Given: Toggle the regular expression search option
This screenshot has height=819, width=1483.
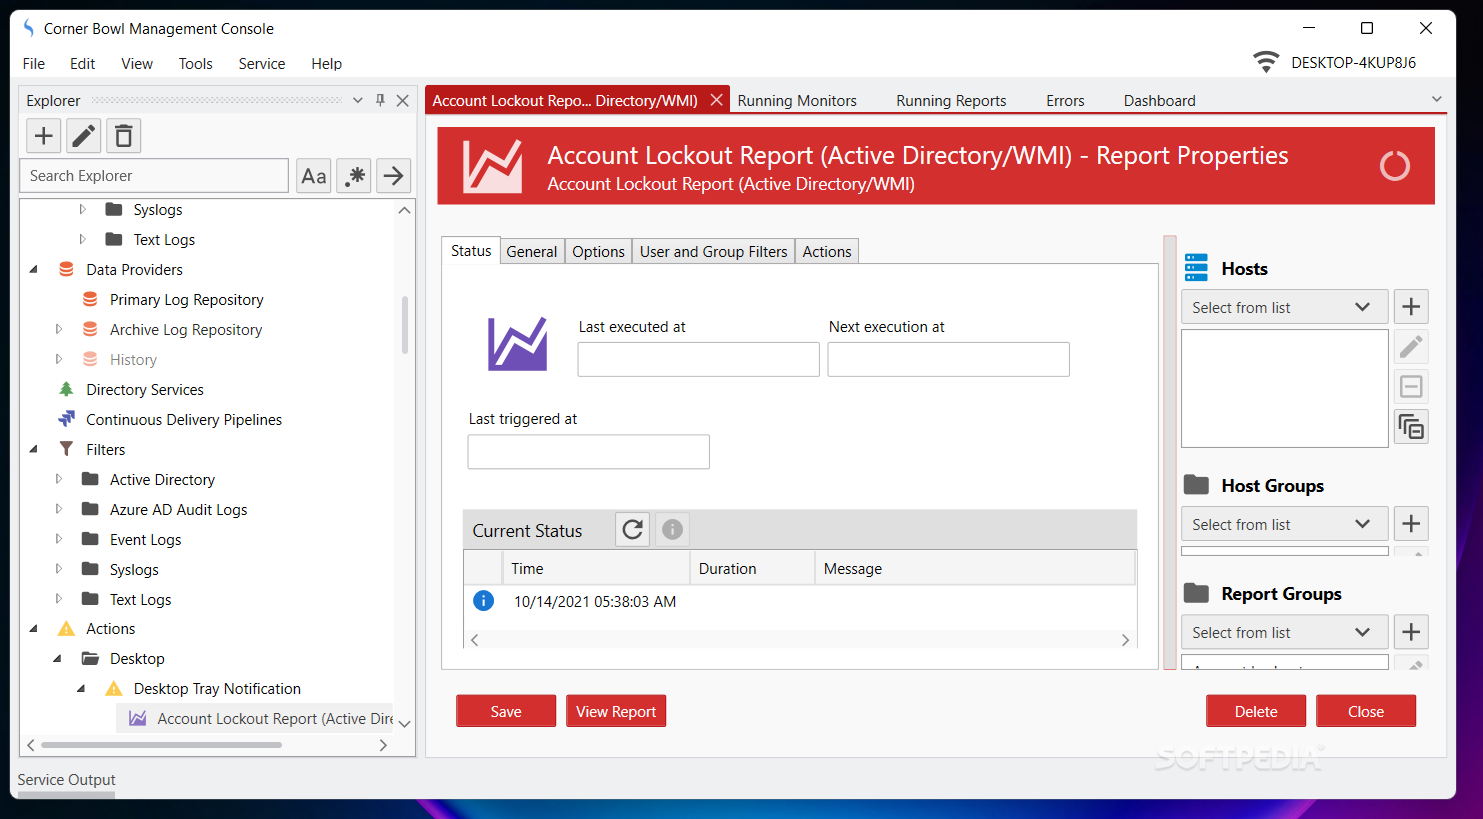Looking at the screenshot, I should pyautogui.click(x=354, y=176).
